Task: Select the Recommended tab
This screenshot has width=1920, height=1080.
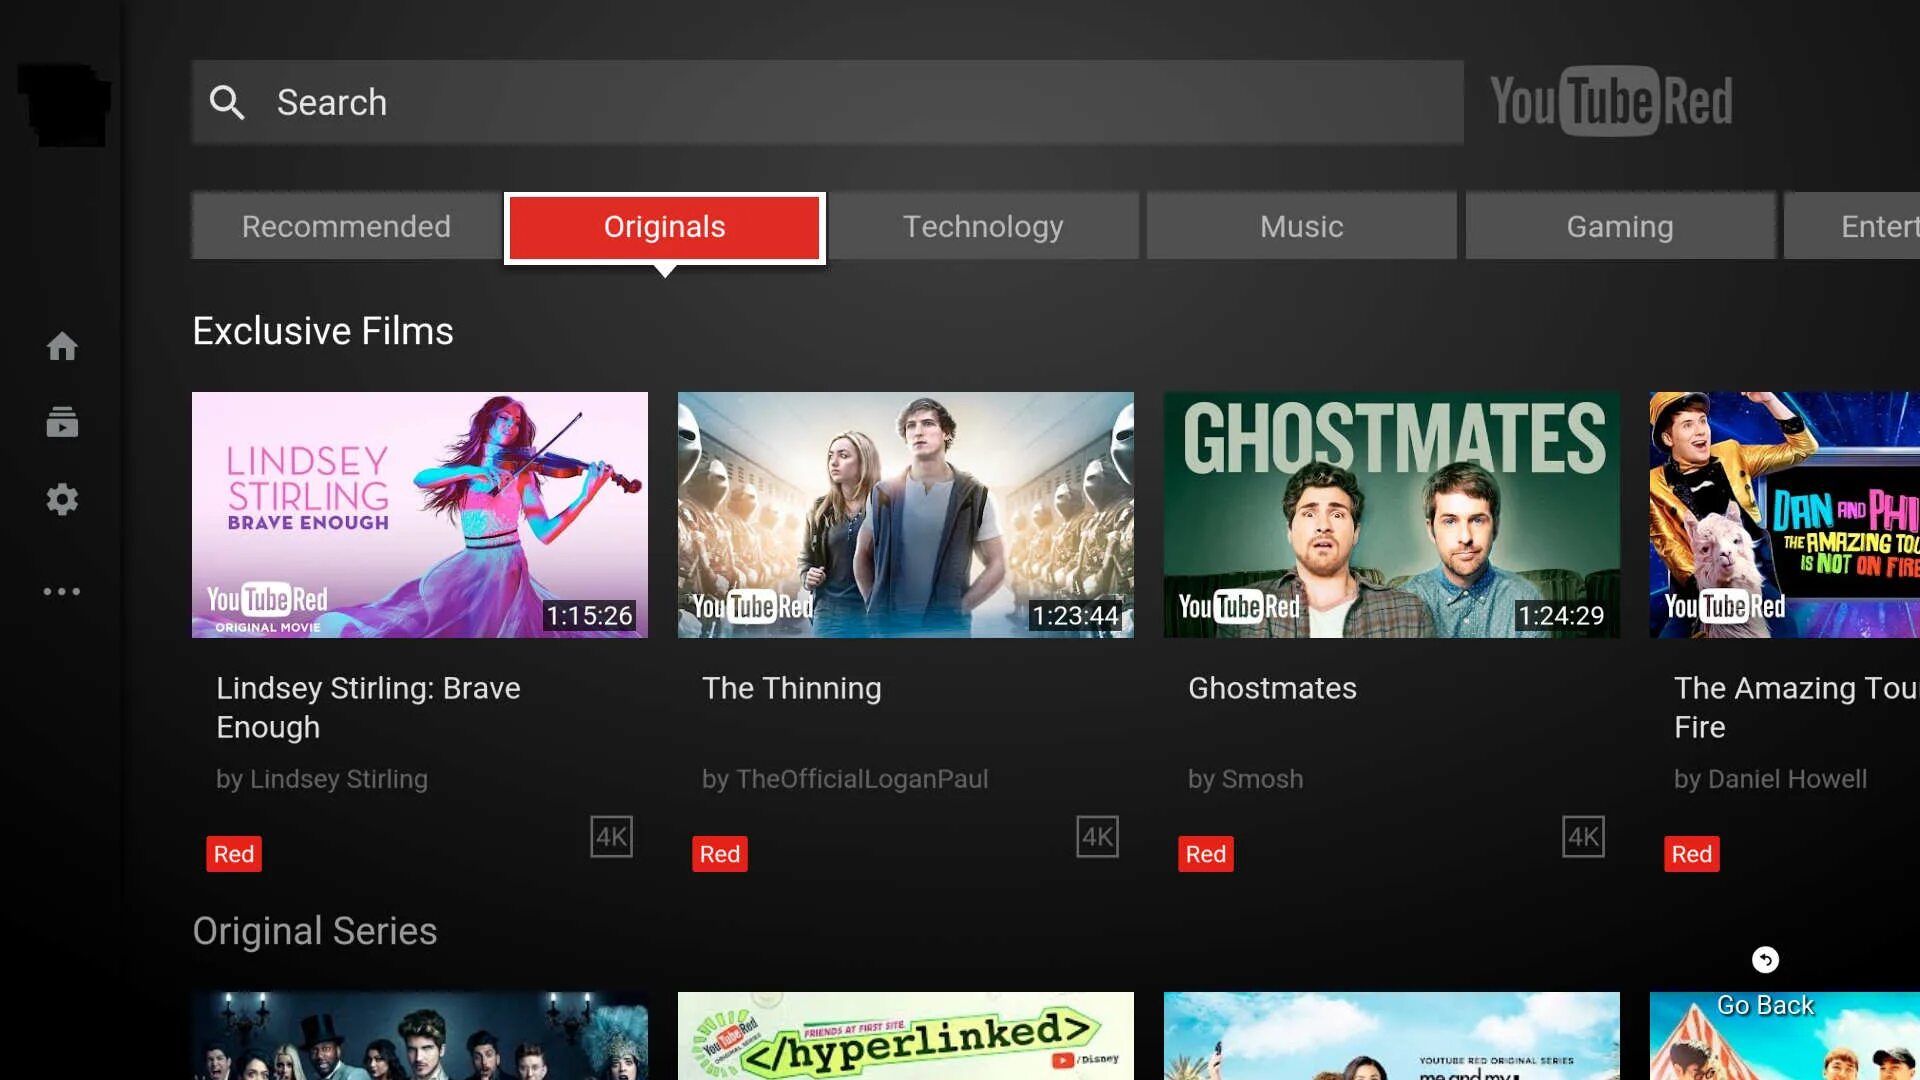Action: (x=345, y=225)
